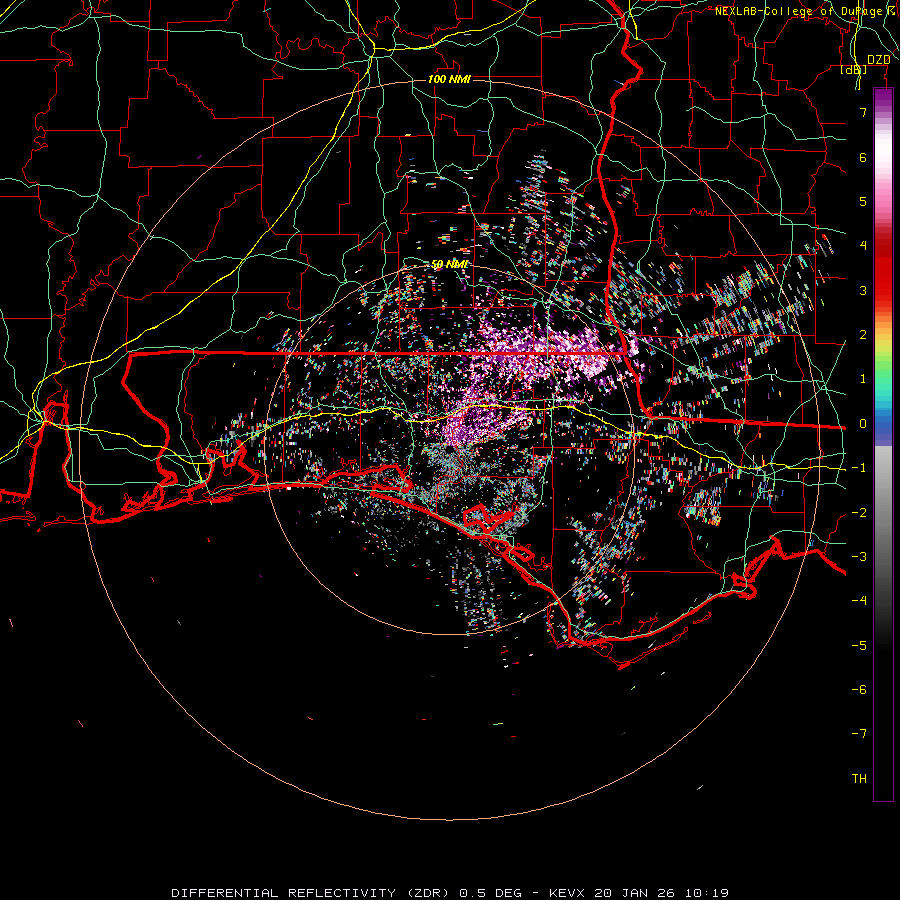Click the "100 NMI" range ring label
The height and width of the screenshot is (900, 900).
[x=449, y=79]
